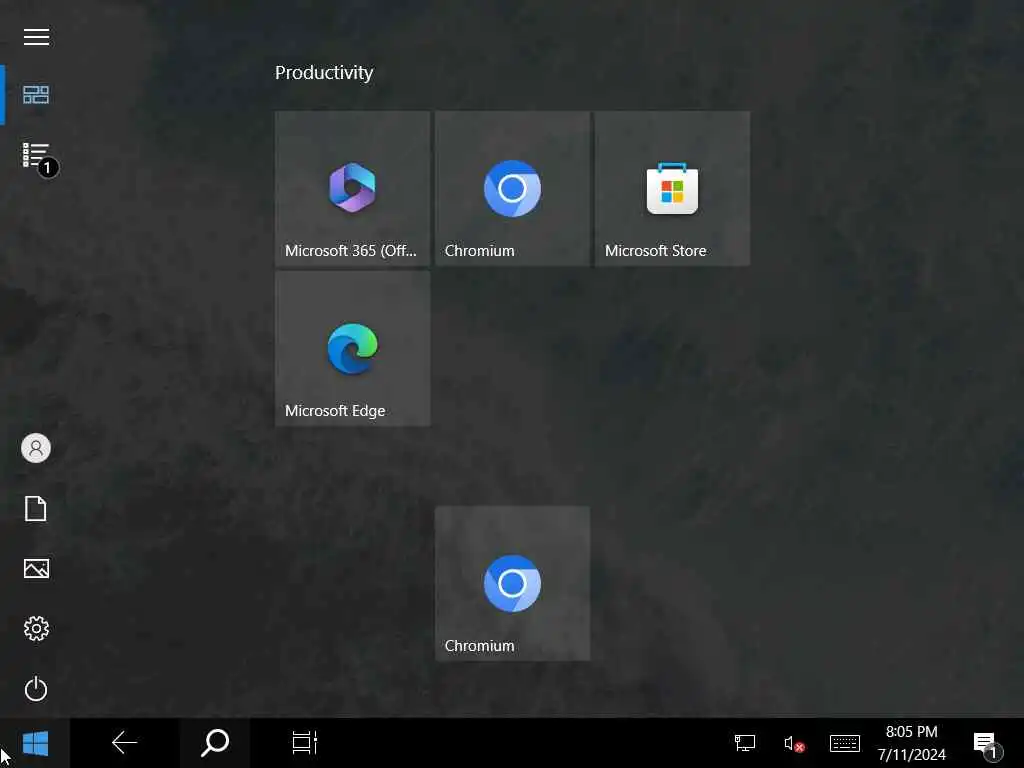The image size is (1024, 768).
Task: Switch to the All apps list icon
Action: (x=36, y=155)
